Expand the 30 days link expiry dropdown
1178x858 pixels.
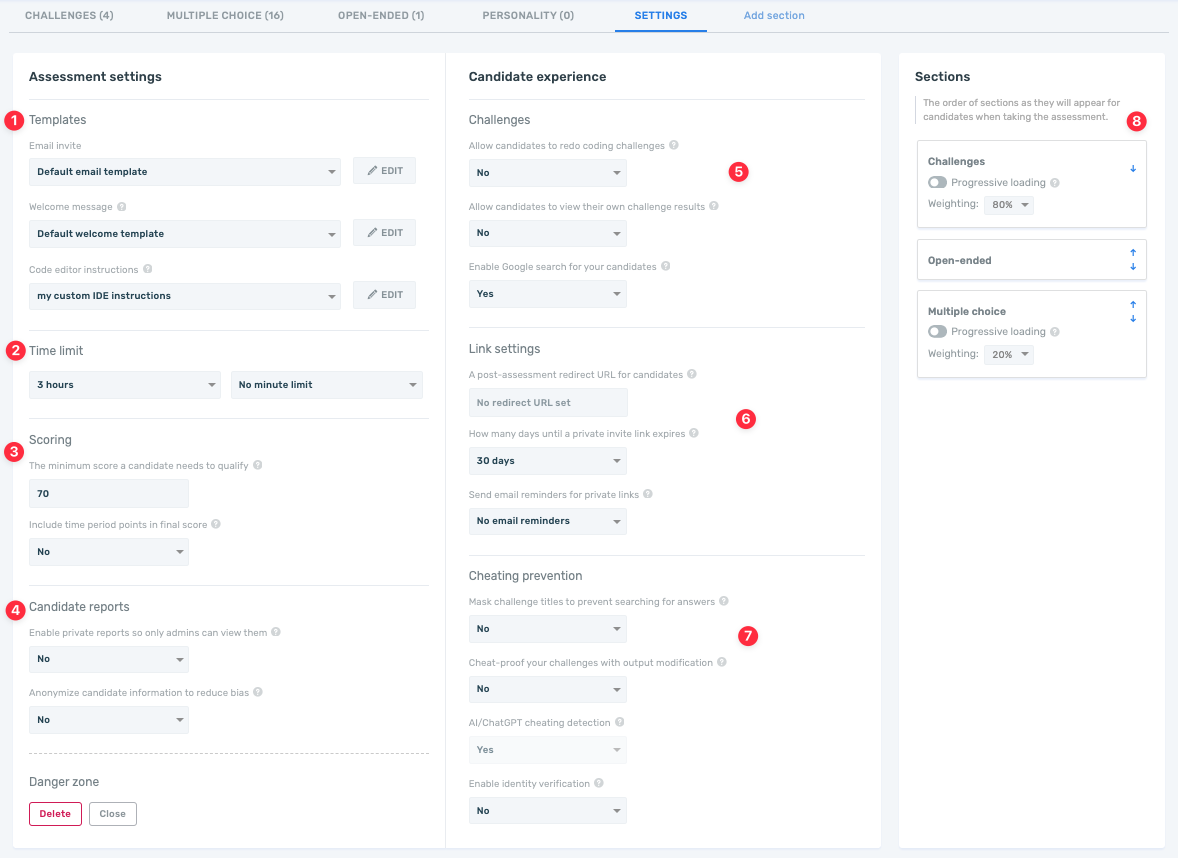tap(547, 461)
